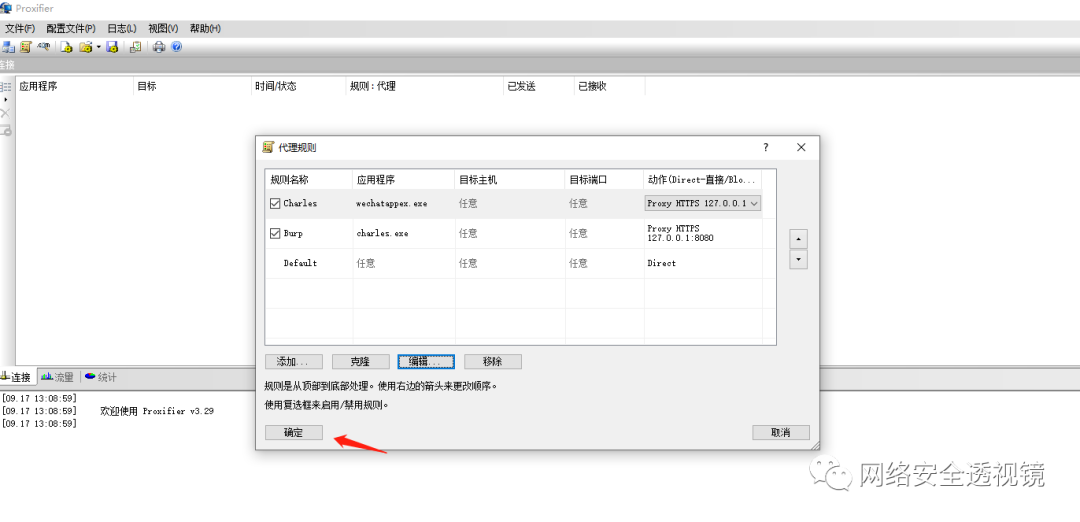Click the checklist settings toolbar icon
This screenshot has height=522, width=1080.
point(135,47)
